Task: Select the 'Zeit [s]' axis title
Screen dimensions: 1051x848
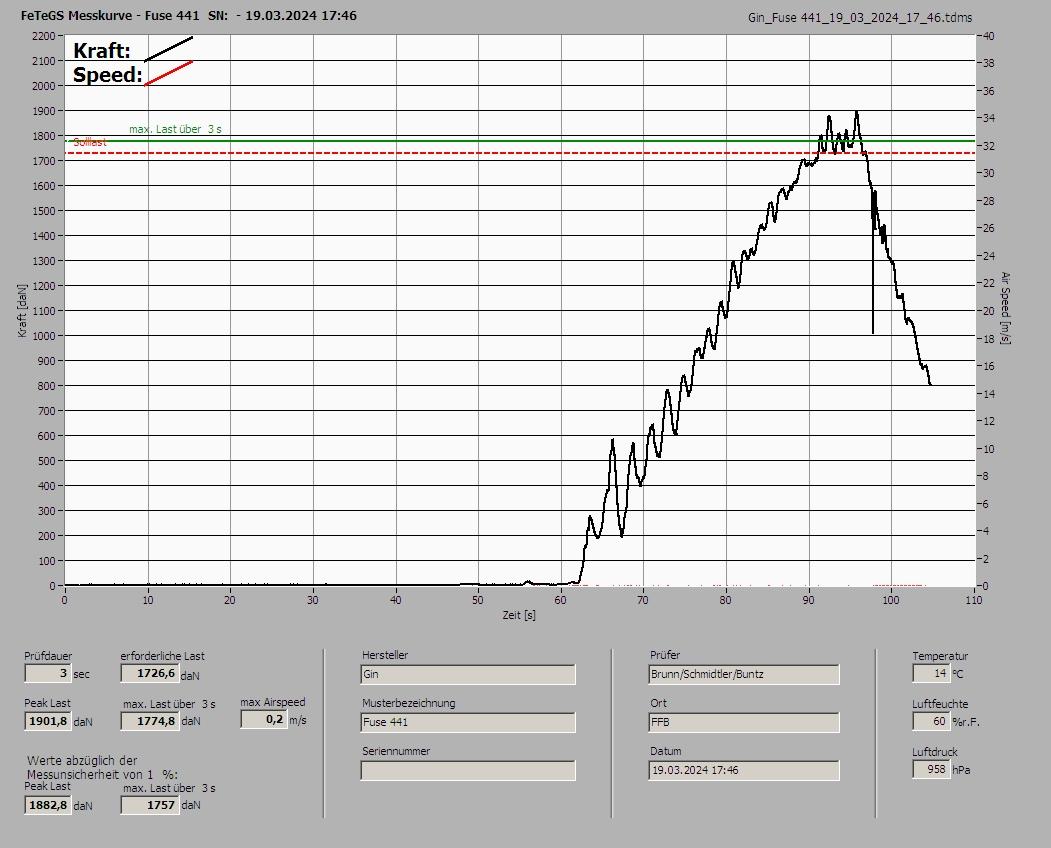Action: click(x=519, y=615)
